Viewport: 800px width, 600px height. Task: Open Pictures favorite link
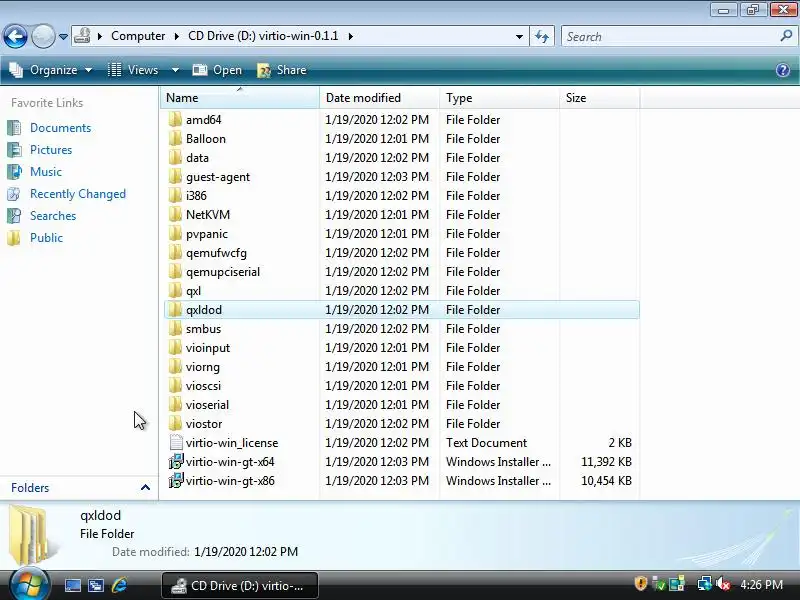point(51,149)
